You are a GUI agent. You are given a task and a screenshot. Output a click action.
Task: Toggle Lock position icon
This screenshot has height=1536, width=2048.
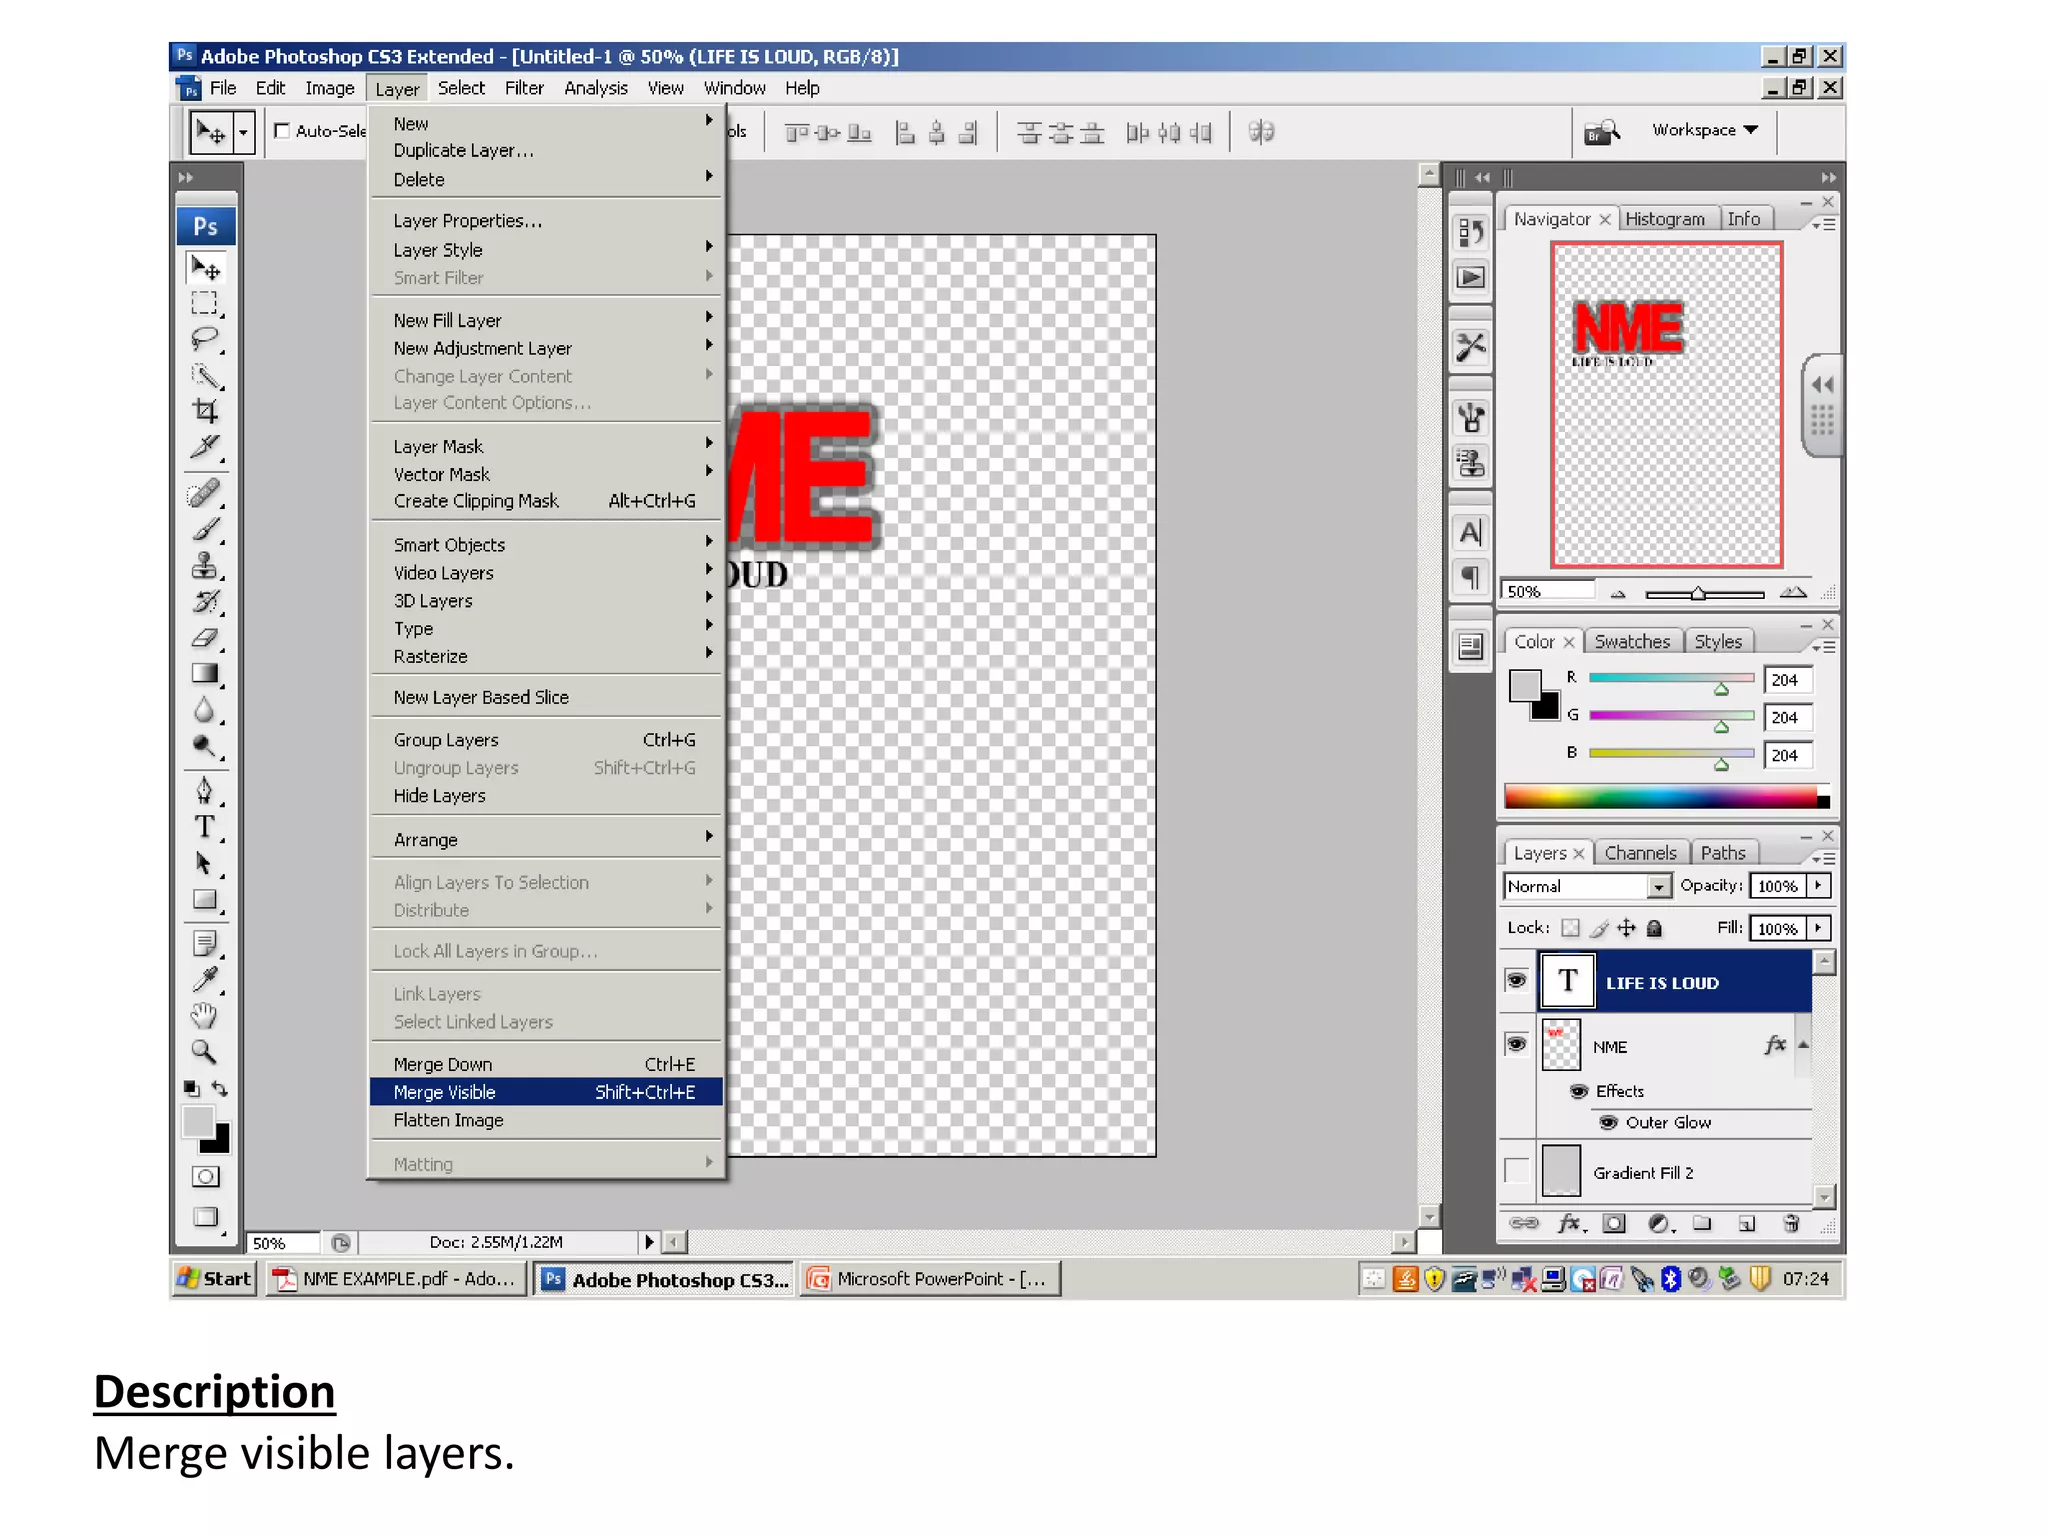(x=1627, y=928)
